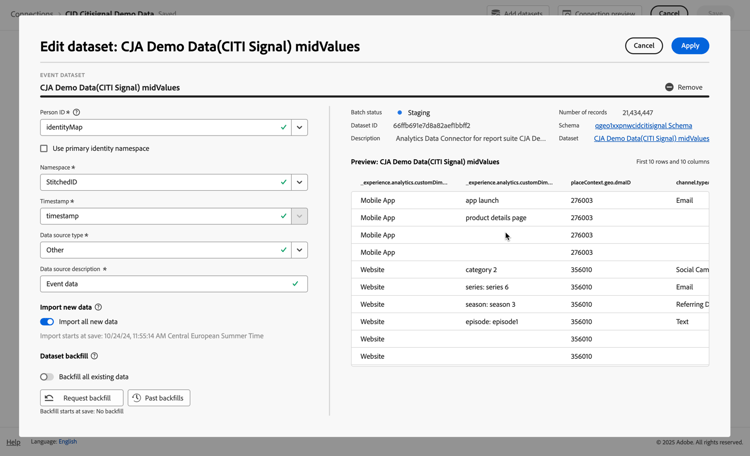Expand the Person ID dropdown
The width and height of the screenshot is (750, 456).
[x=299, y=128]
